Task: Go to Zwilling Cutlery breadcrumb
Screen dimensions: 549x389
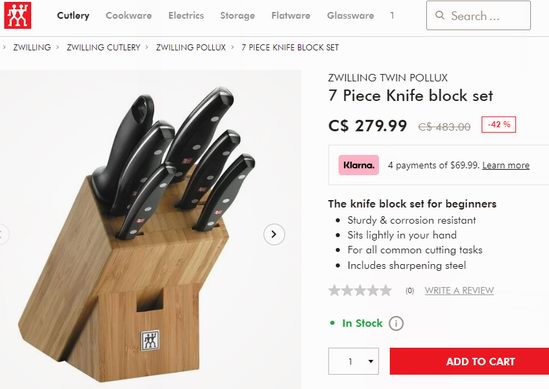Action: click(103, 47)
